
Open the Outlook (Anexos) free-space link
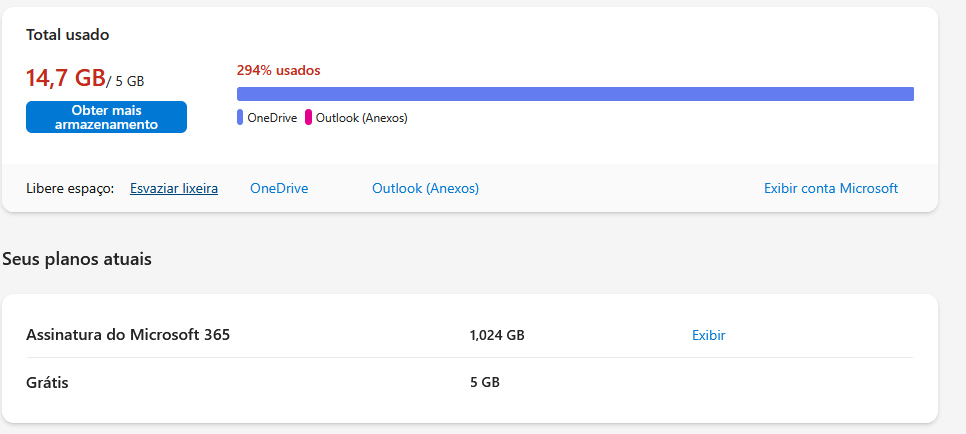point(425,189)
